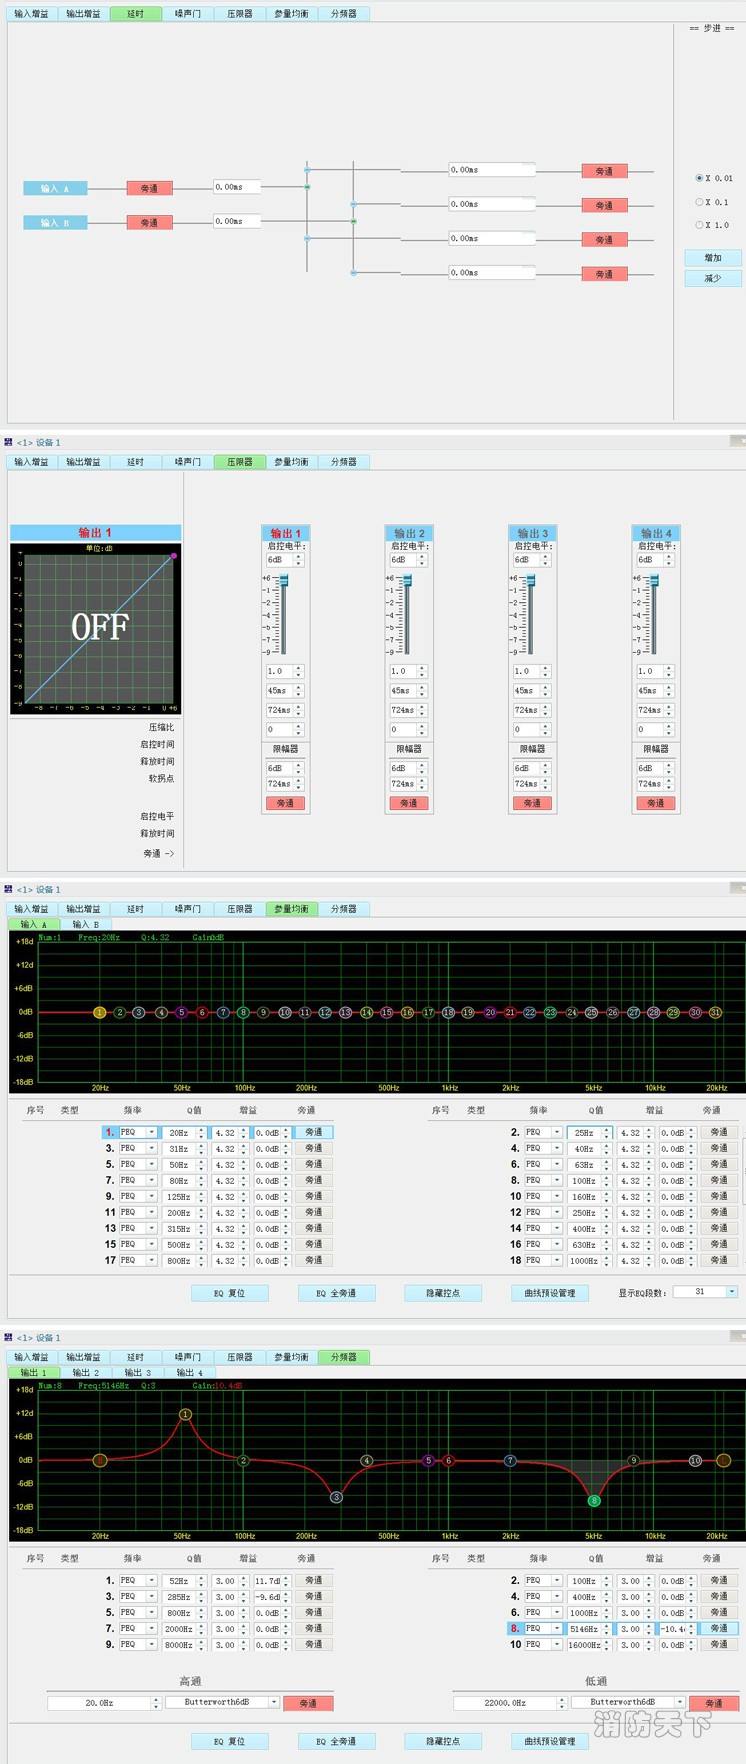This screenshot has height=1764, width=746.
Task: Click the 输出 1 threshold level fader
Action: 283,582
